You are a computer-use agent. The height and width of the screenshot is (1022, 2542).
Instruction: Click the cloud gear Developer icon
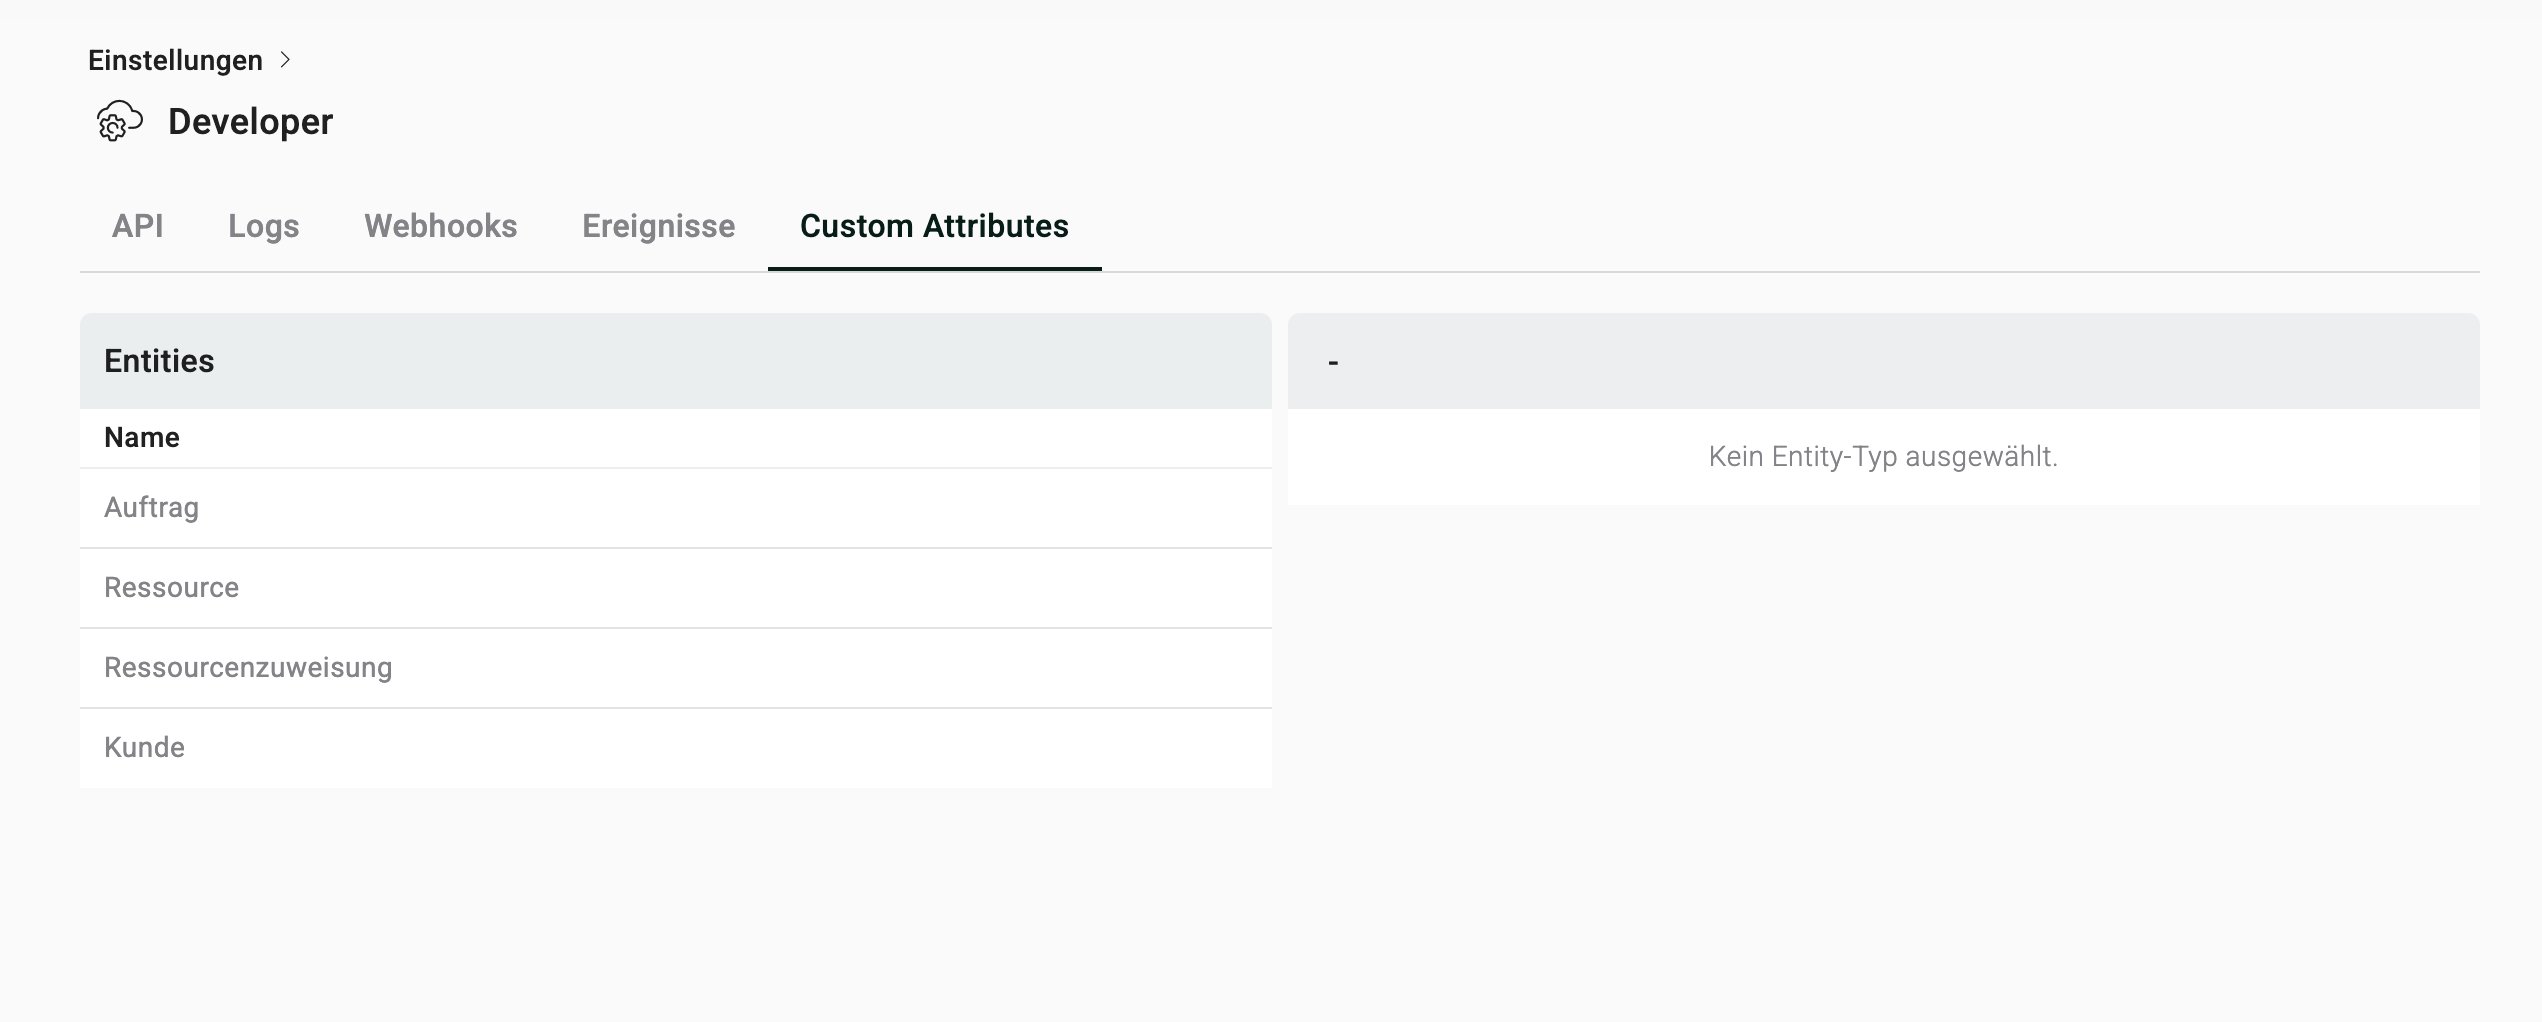click(x=119, y=121)
